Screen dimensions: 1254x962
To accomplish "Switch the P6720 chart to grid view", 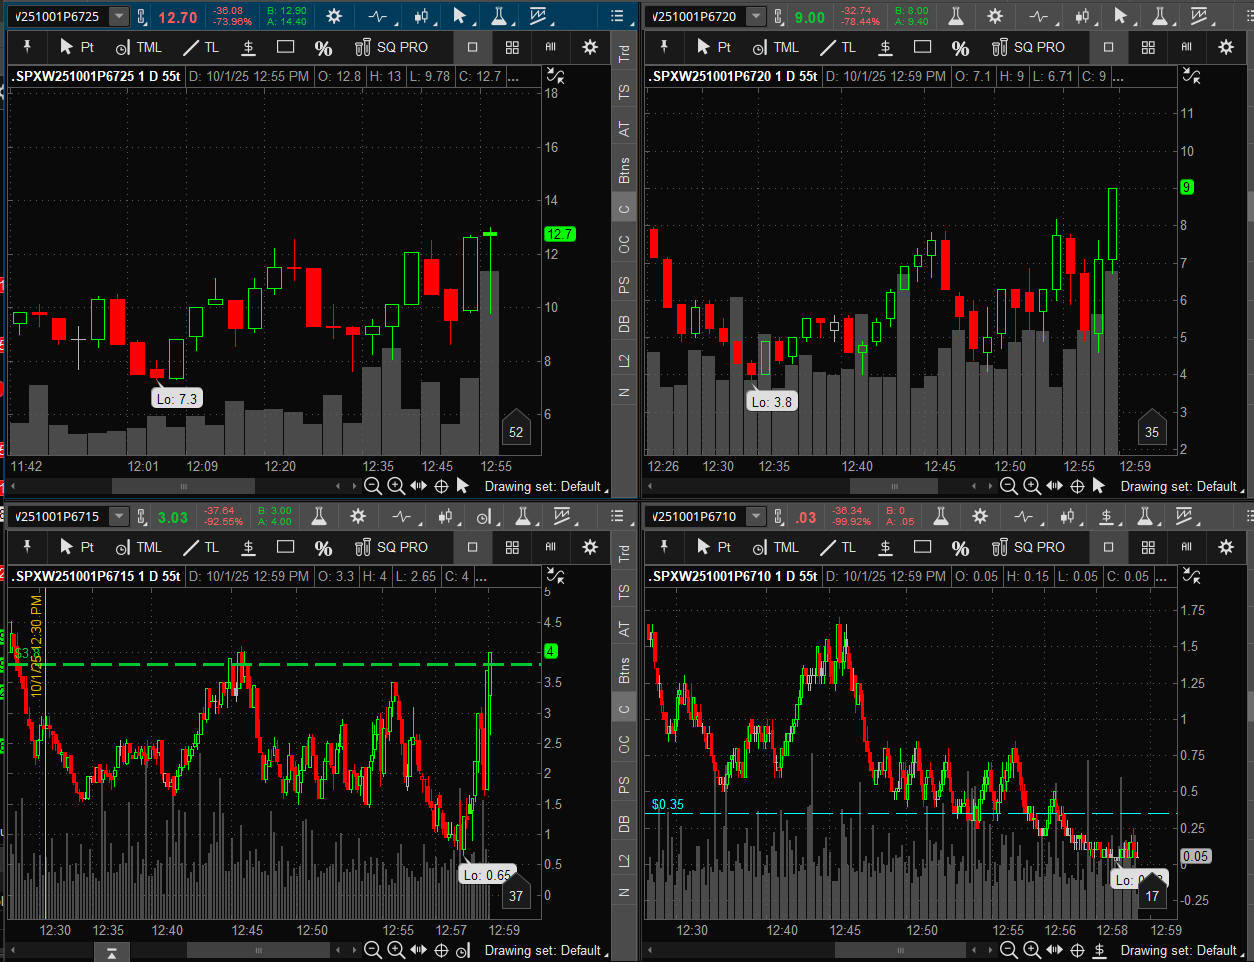I will (1148, 47).
